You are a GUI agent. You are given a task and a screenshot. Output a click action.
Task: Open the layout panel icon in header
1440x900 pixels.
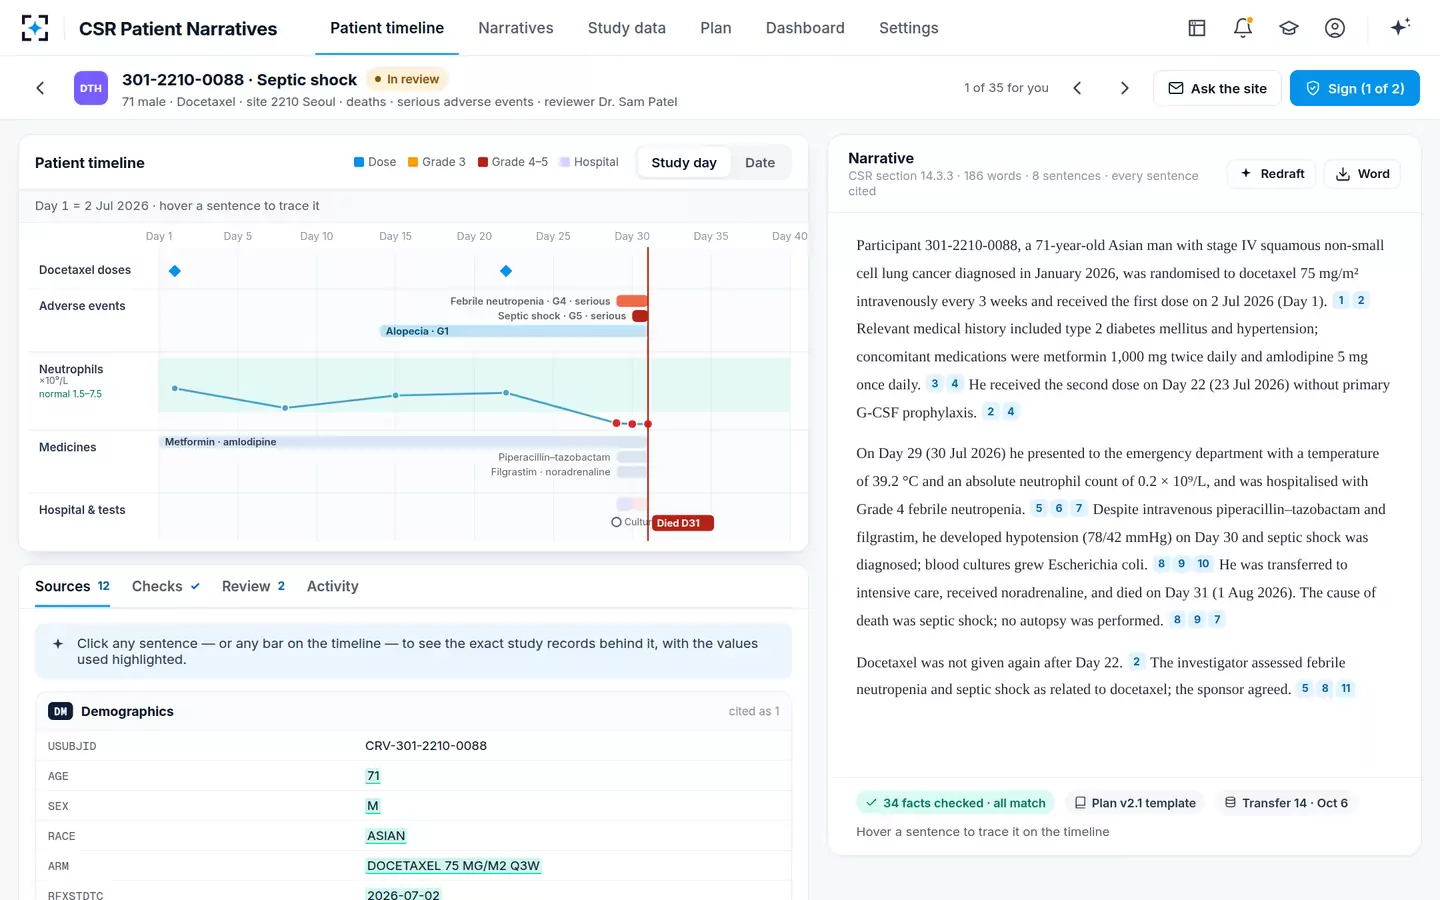tap(1197, 28)
